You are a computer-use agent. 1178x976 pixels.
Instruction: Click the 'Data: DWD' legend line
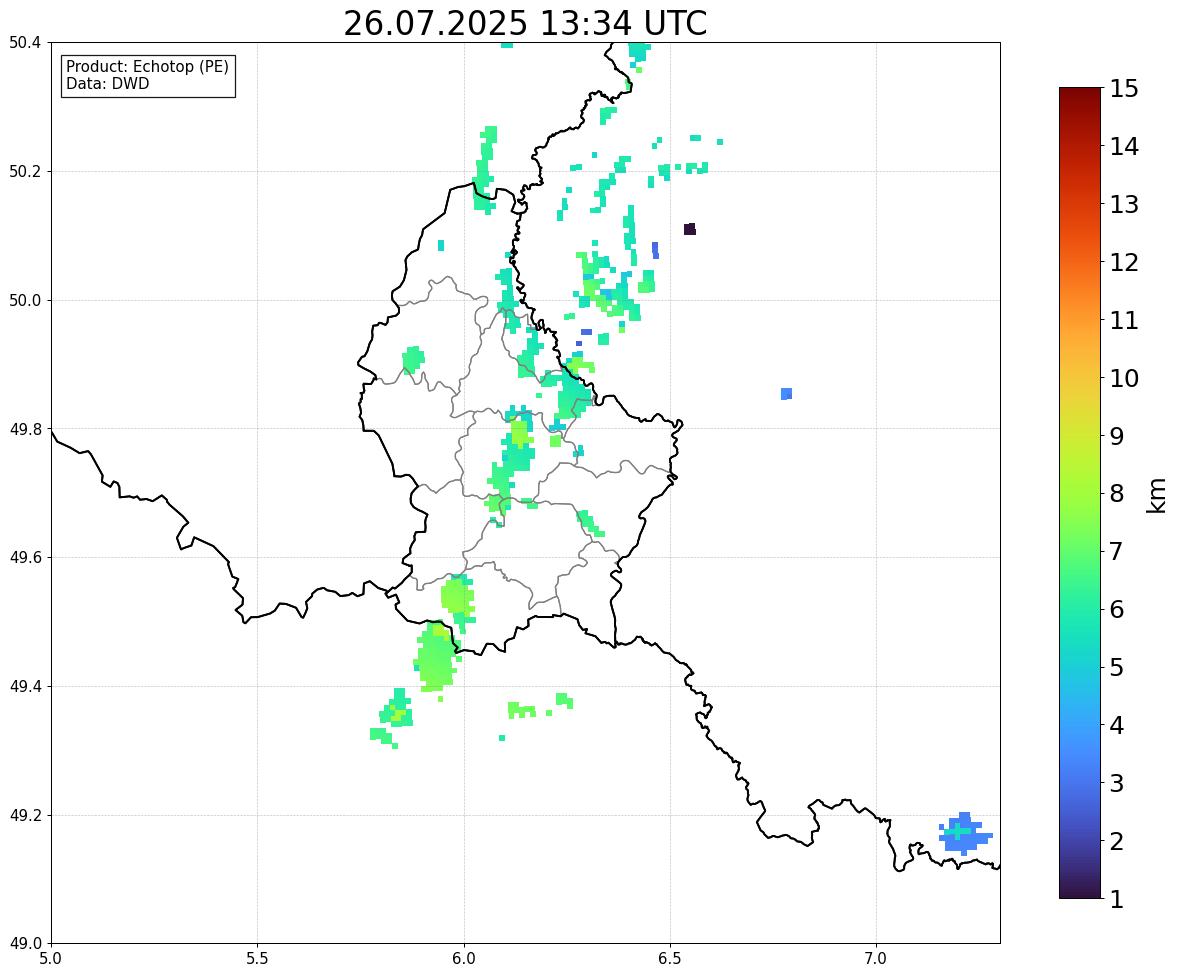(x=107, y=83)
